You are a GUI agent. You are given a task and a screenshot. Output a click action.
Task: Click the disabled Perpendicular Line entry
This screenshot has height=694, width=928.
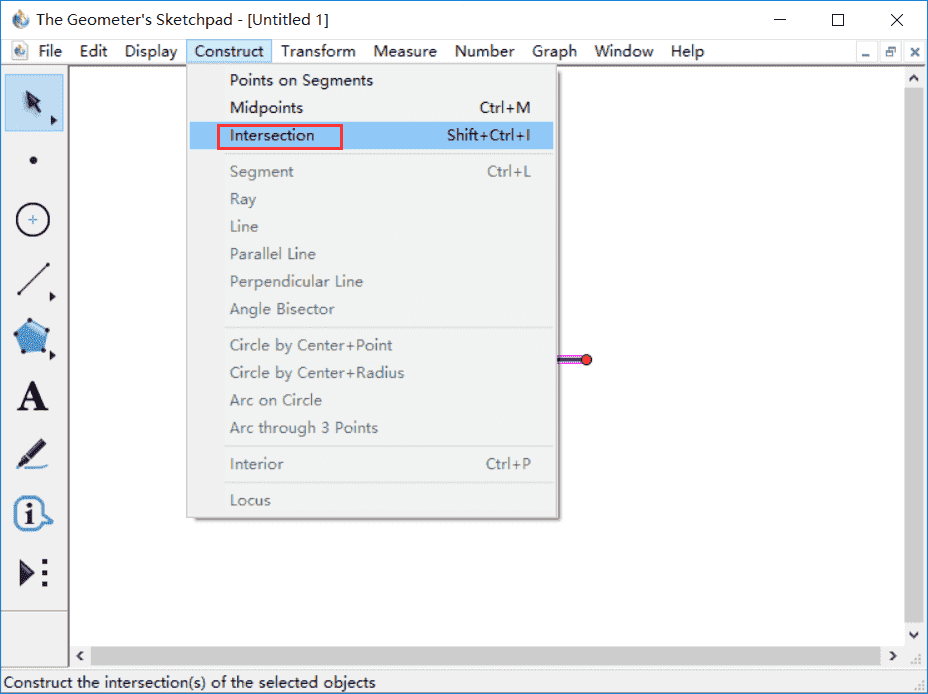click(372, 282)
